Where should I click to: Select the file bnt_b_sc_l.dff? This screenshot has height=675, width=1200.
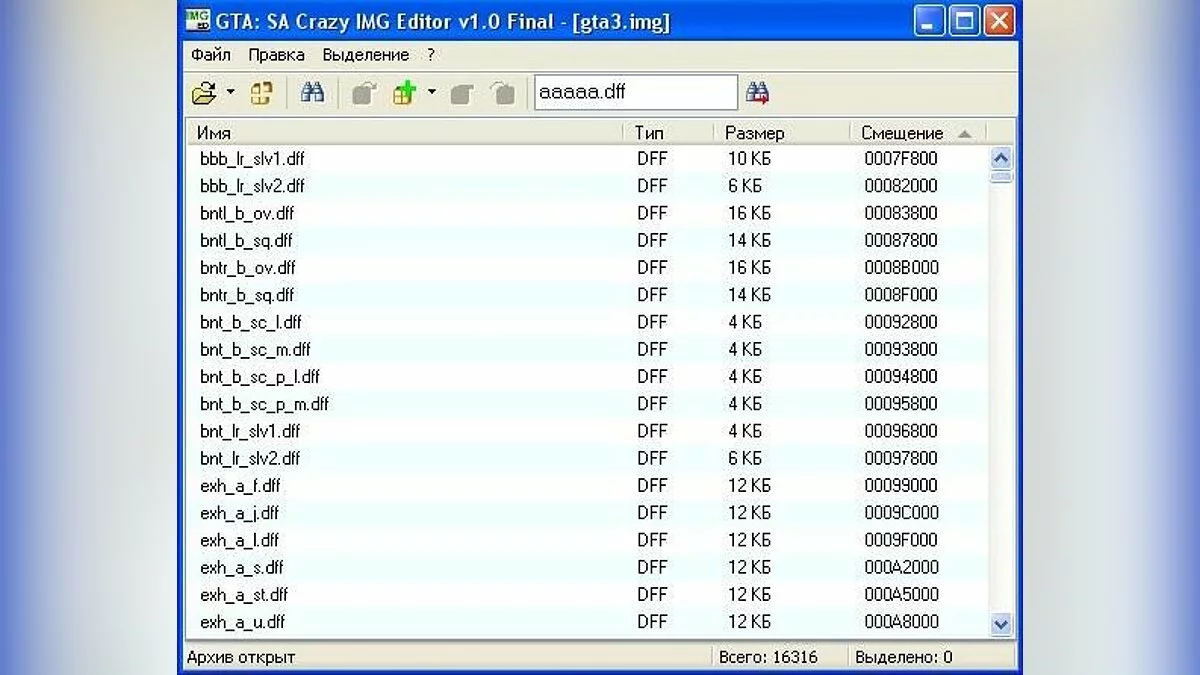click(x=251, y=322)
